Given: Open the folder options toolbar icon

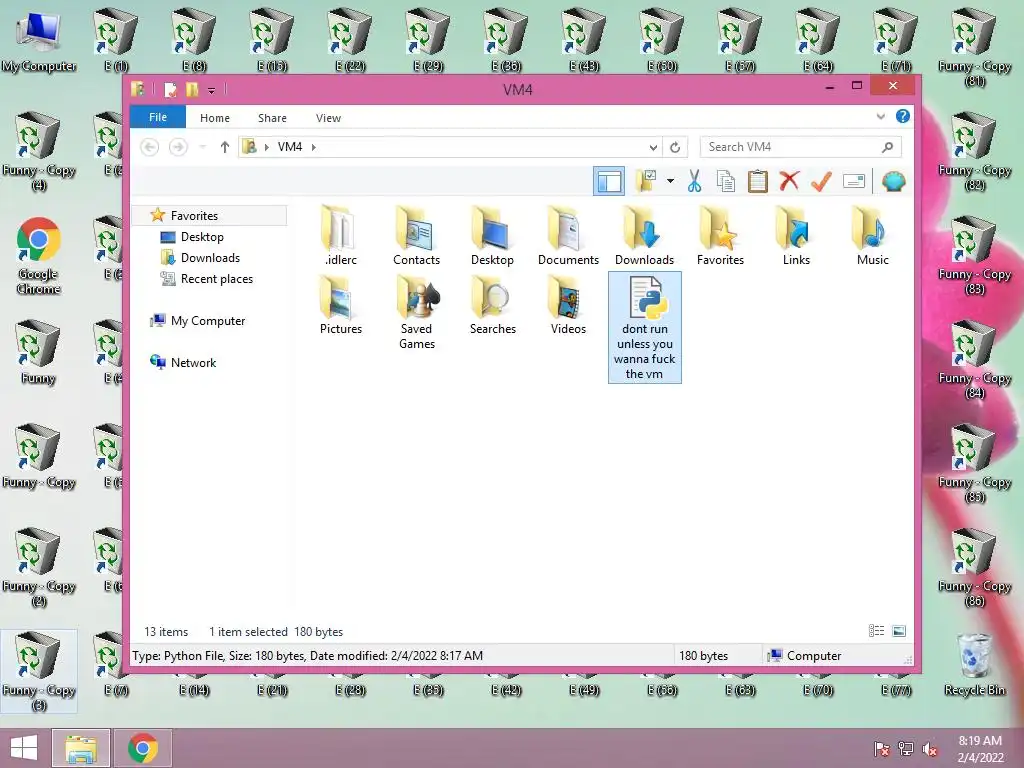Looking at the screenshot, I should (647, 181).
